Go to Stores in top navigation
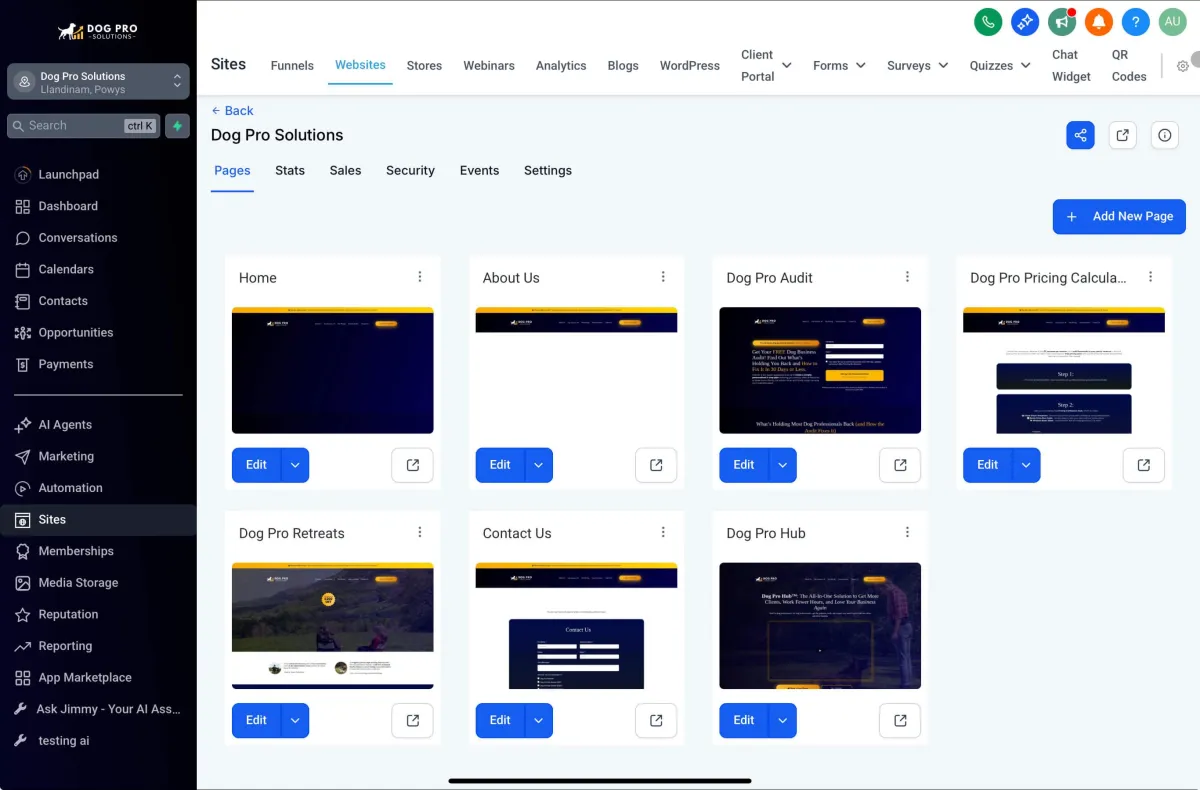The height and width of the screenshot is (790, 1200). (424, 65)
